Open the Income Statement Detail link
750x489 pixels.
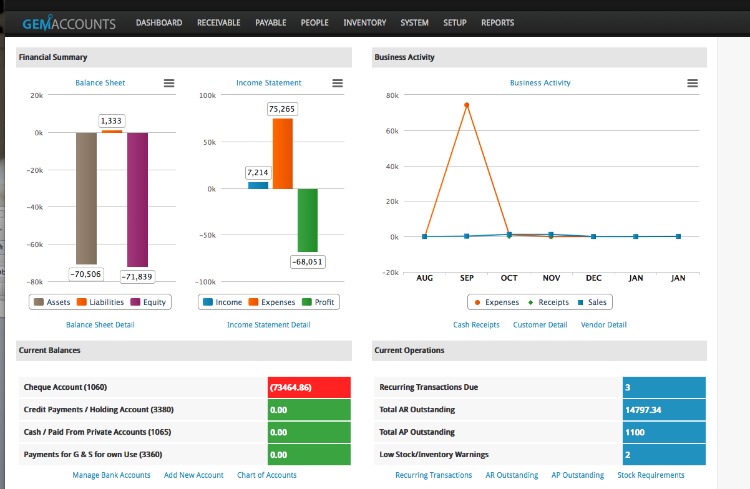click(268, 324)
